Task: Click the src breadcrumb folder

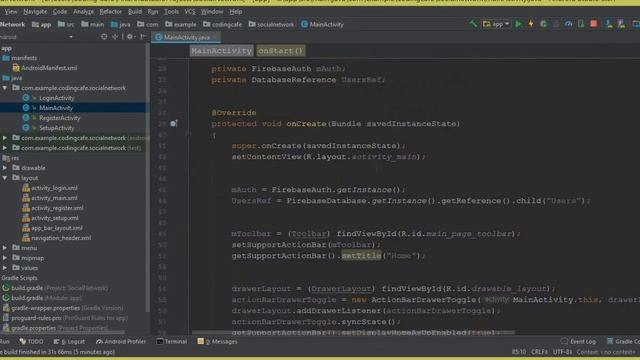Action: 66,24
